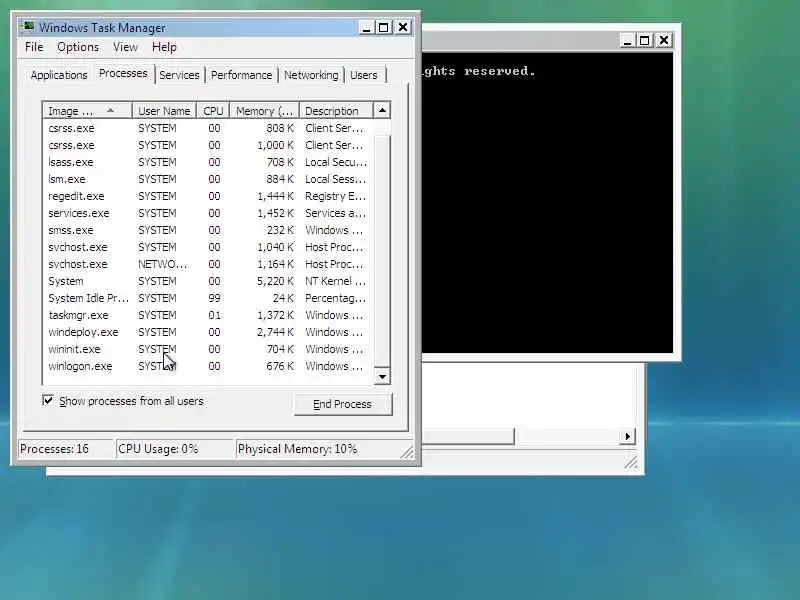Select the Processes tab
Viewport: 800px width, 600px height.
tap(123, 73)
